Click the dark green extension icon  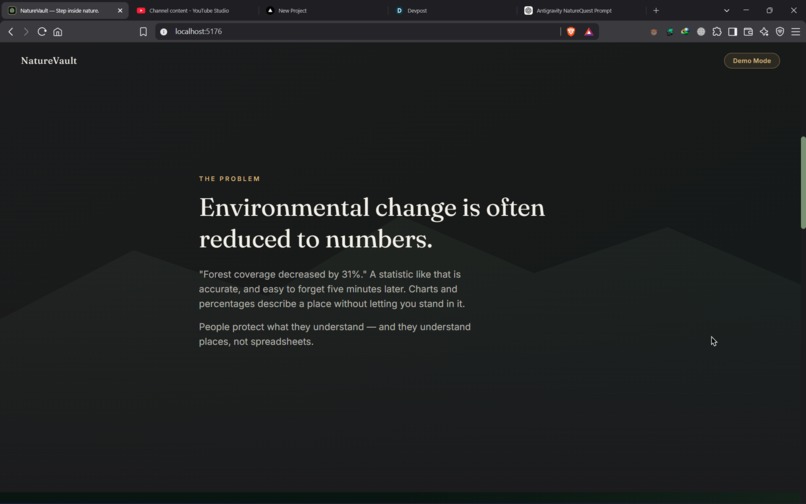pos(669,32)
